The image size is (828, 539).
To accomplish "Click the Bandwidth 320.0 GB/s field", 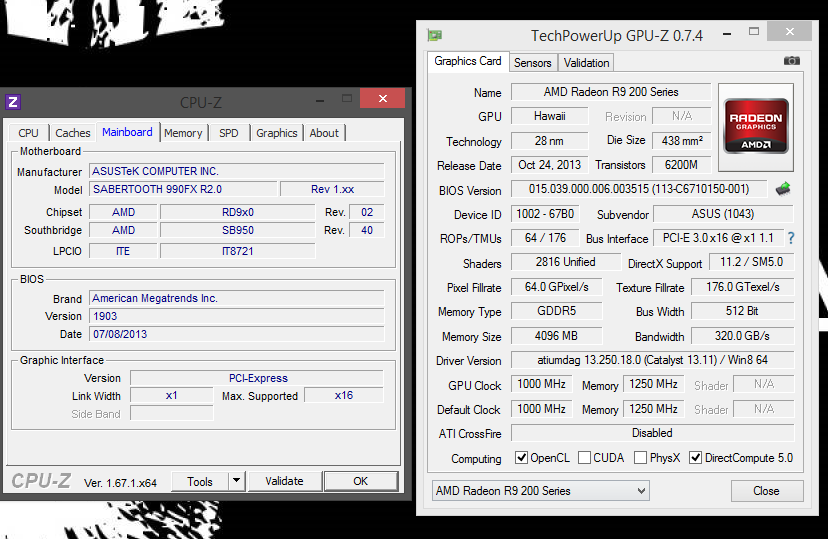I will 742,336.
